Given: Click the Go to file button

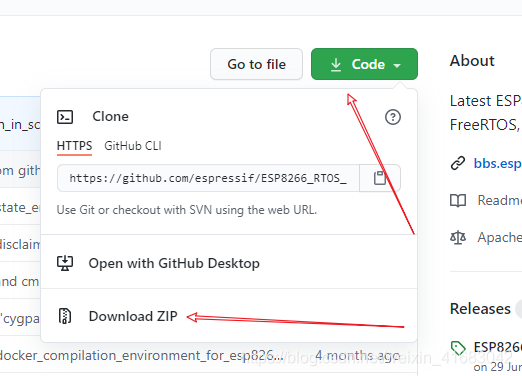Looking at the screenshot, I should tap(256, 64).
